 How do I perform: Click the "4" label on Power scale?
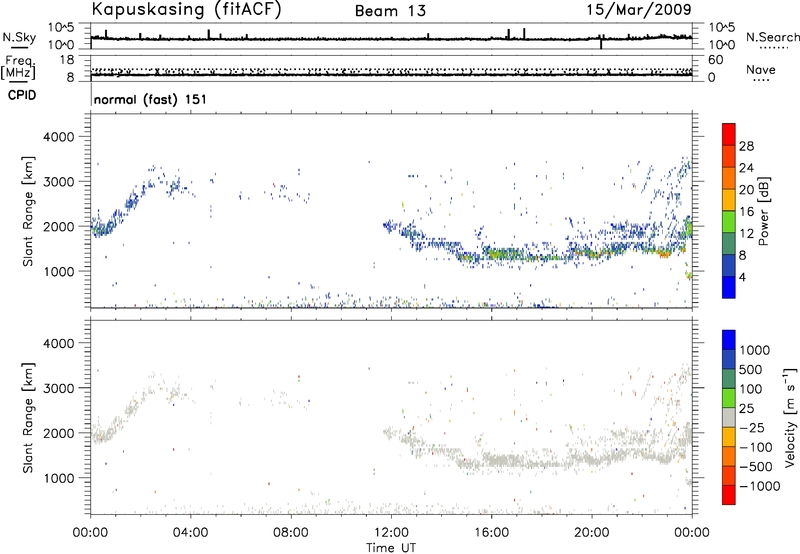click(x=742, y=277)
